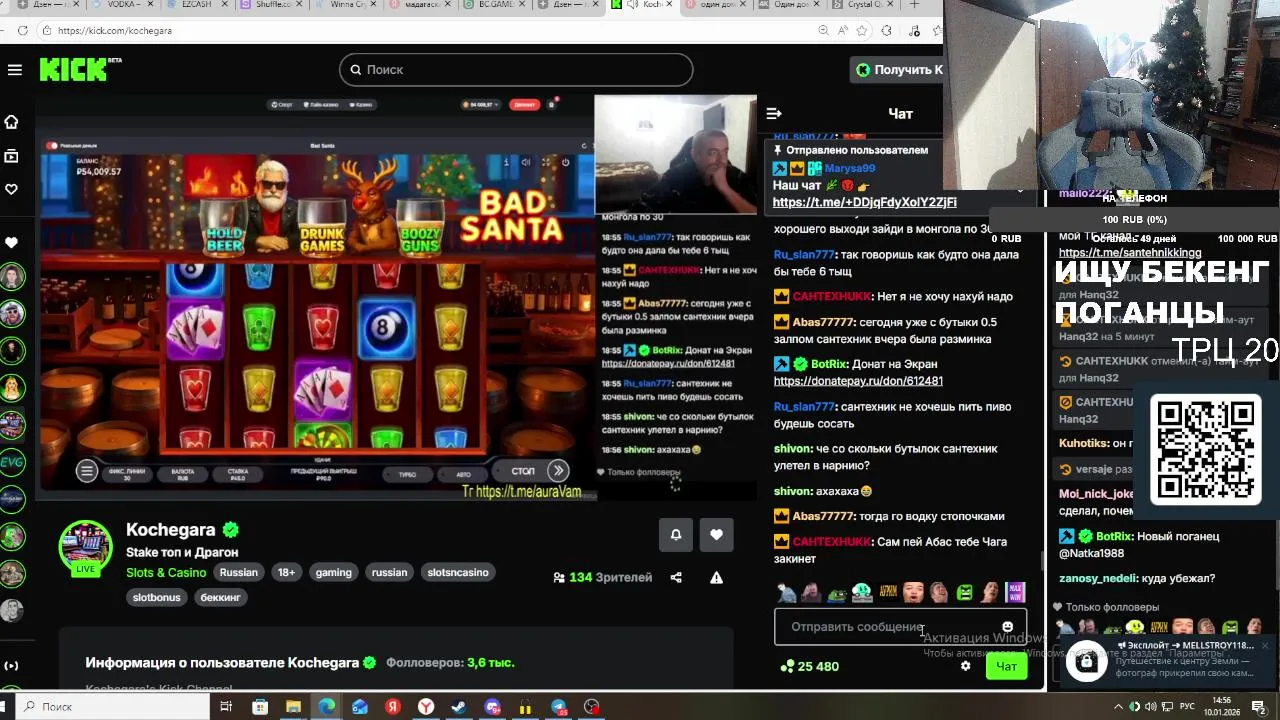Screen dimensions: 1280x720
Task: Expand the sidebar with the bottom arrows icon
Action: tap(12, 665)
